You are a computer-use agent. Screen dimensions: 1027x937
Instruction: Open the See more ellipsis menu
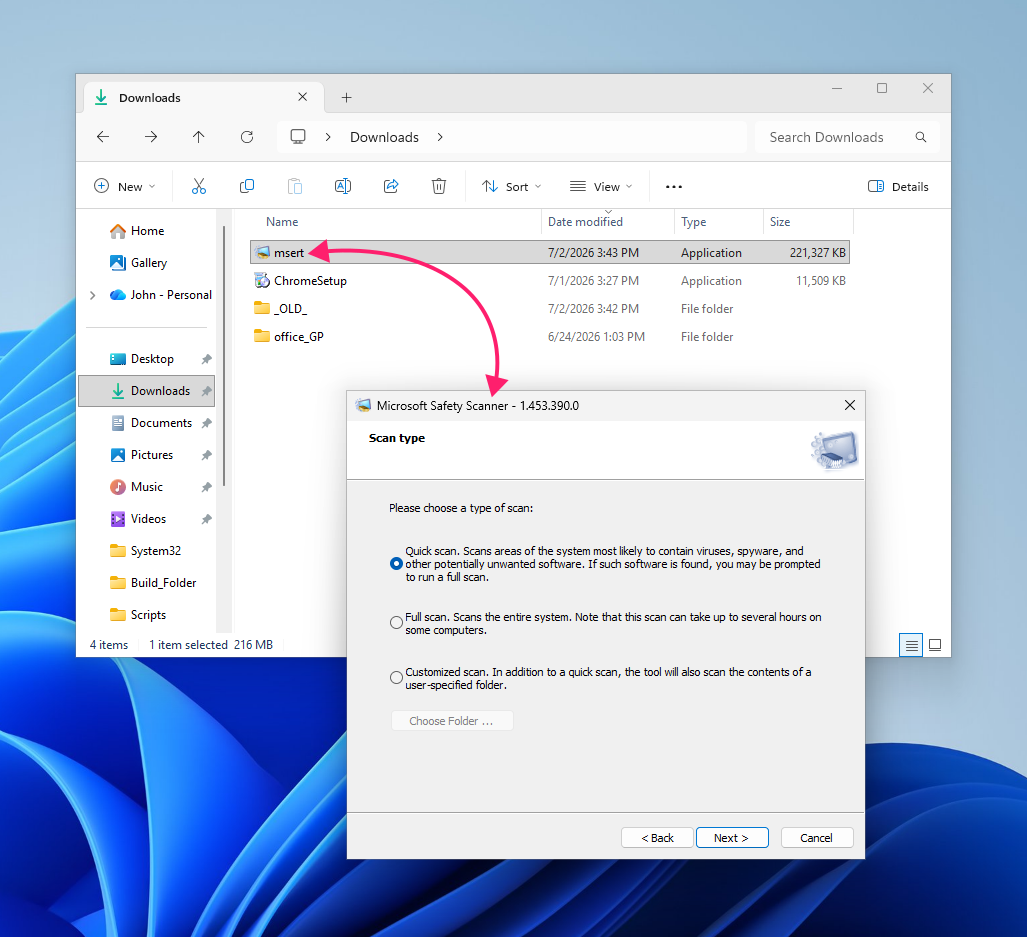674,187
